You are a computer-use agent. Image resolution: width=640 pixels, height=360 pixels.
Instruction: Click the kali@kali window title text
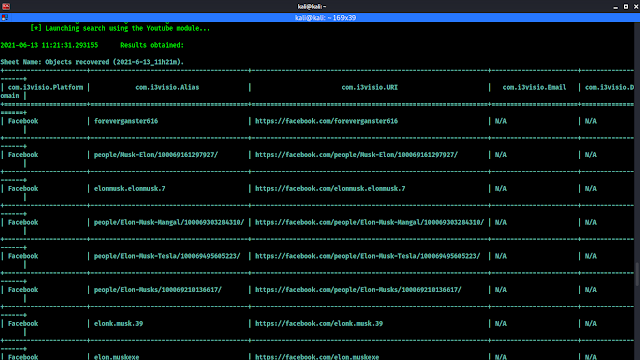[311, 7]
